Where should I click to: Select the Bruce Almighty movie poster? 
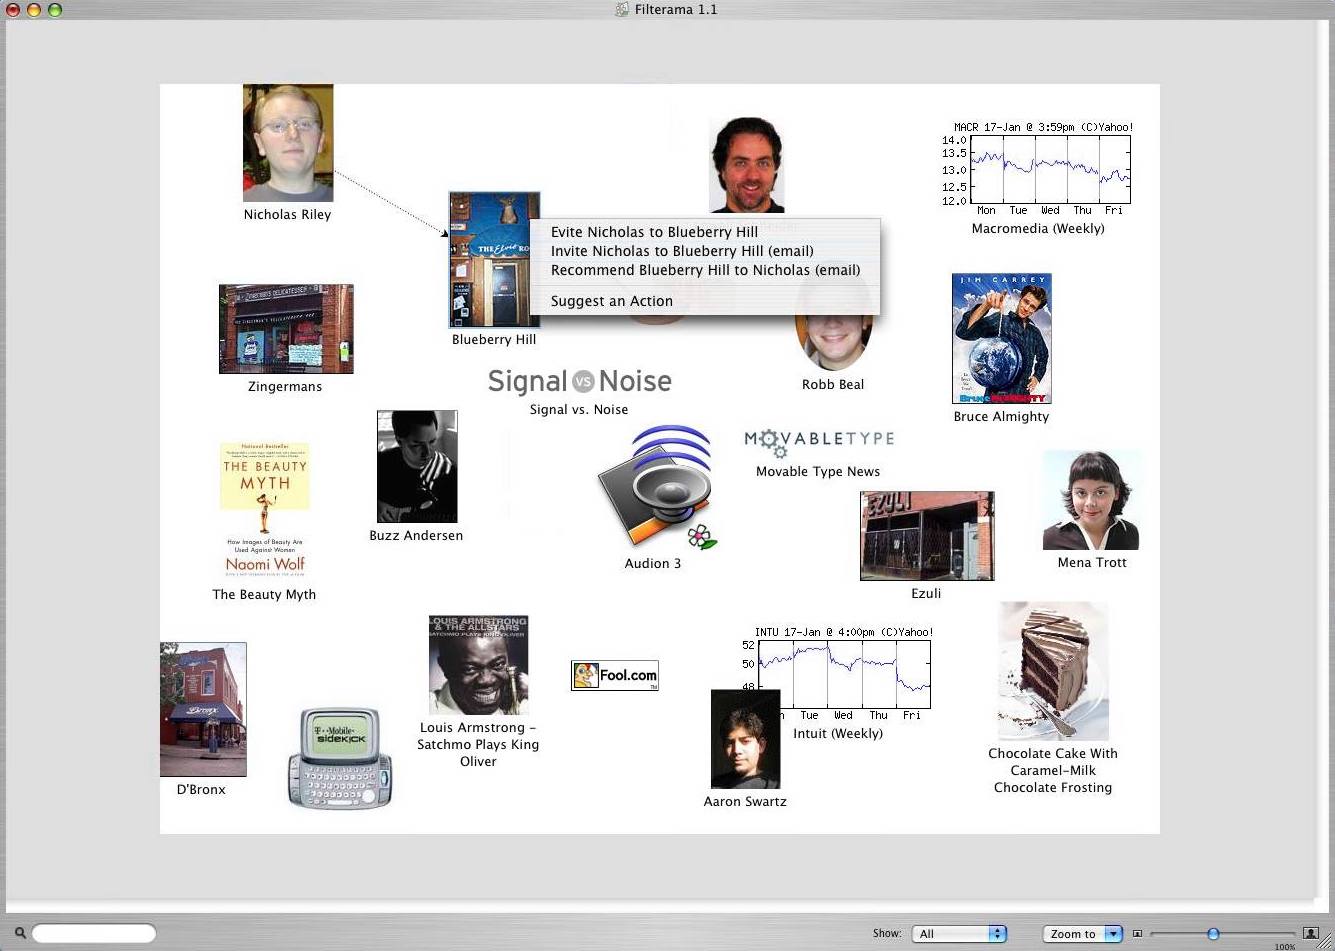click(x=1001, y=338)
